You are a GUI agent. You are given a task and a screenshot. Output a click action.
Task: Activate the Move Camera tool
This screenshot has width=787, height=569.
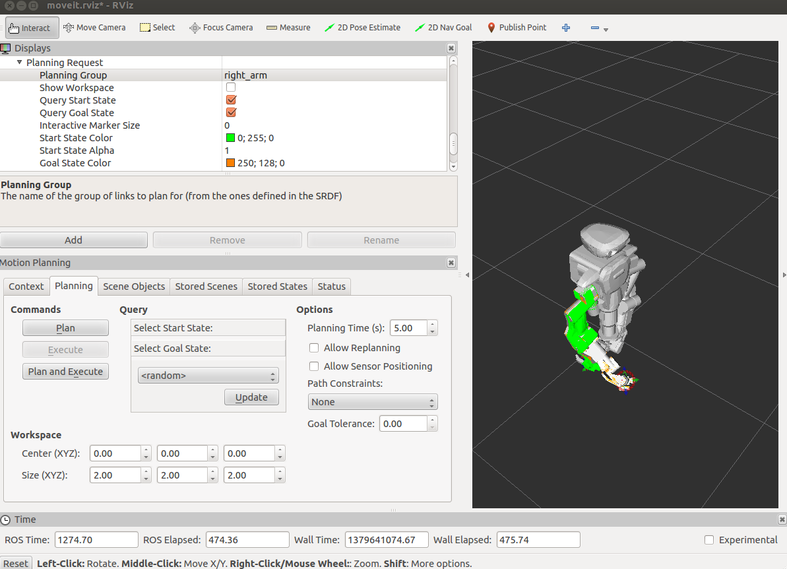(x=94, y=27)
